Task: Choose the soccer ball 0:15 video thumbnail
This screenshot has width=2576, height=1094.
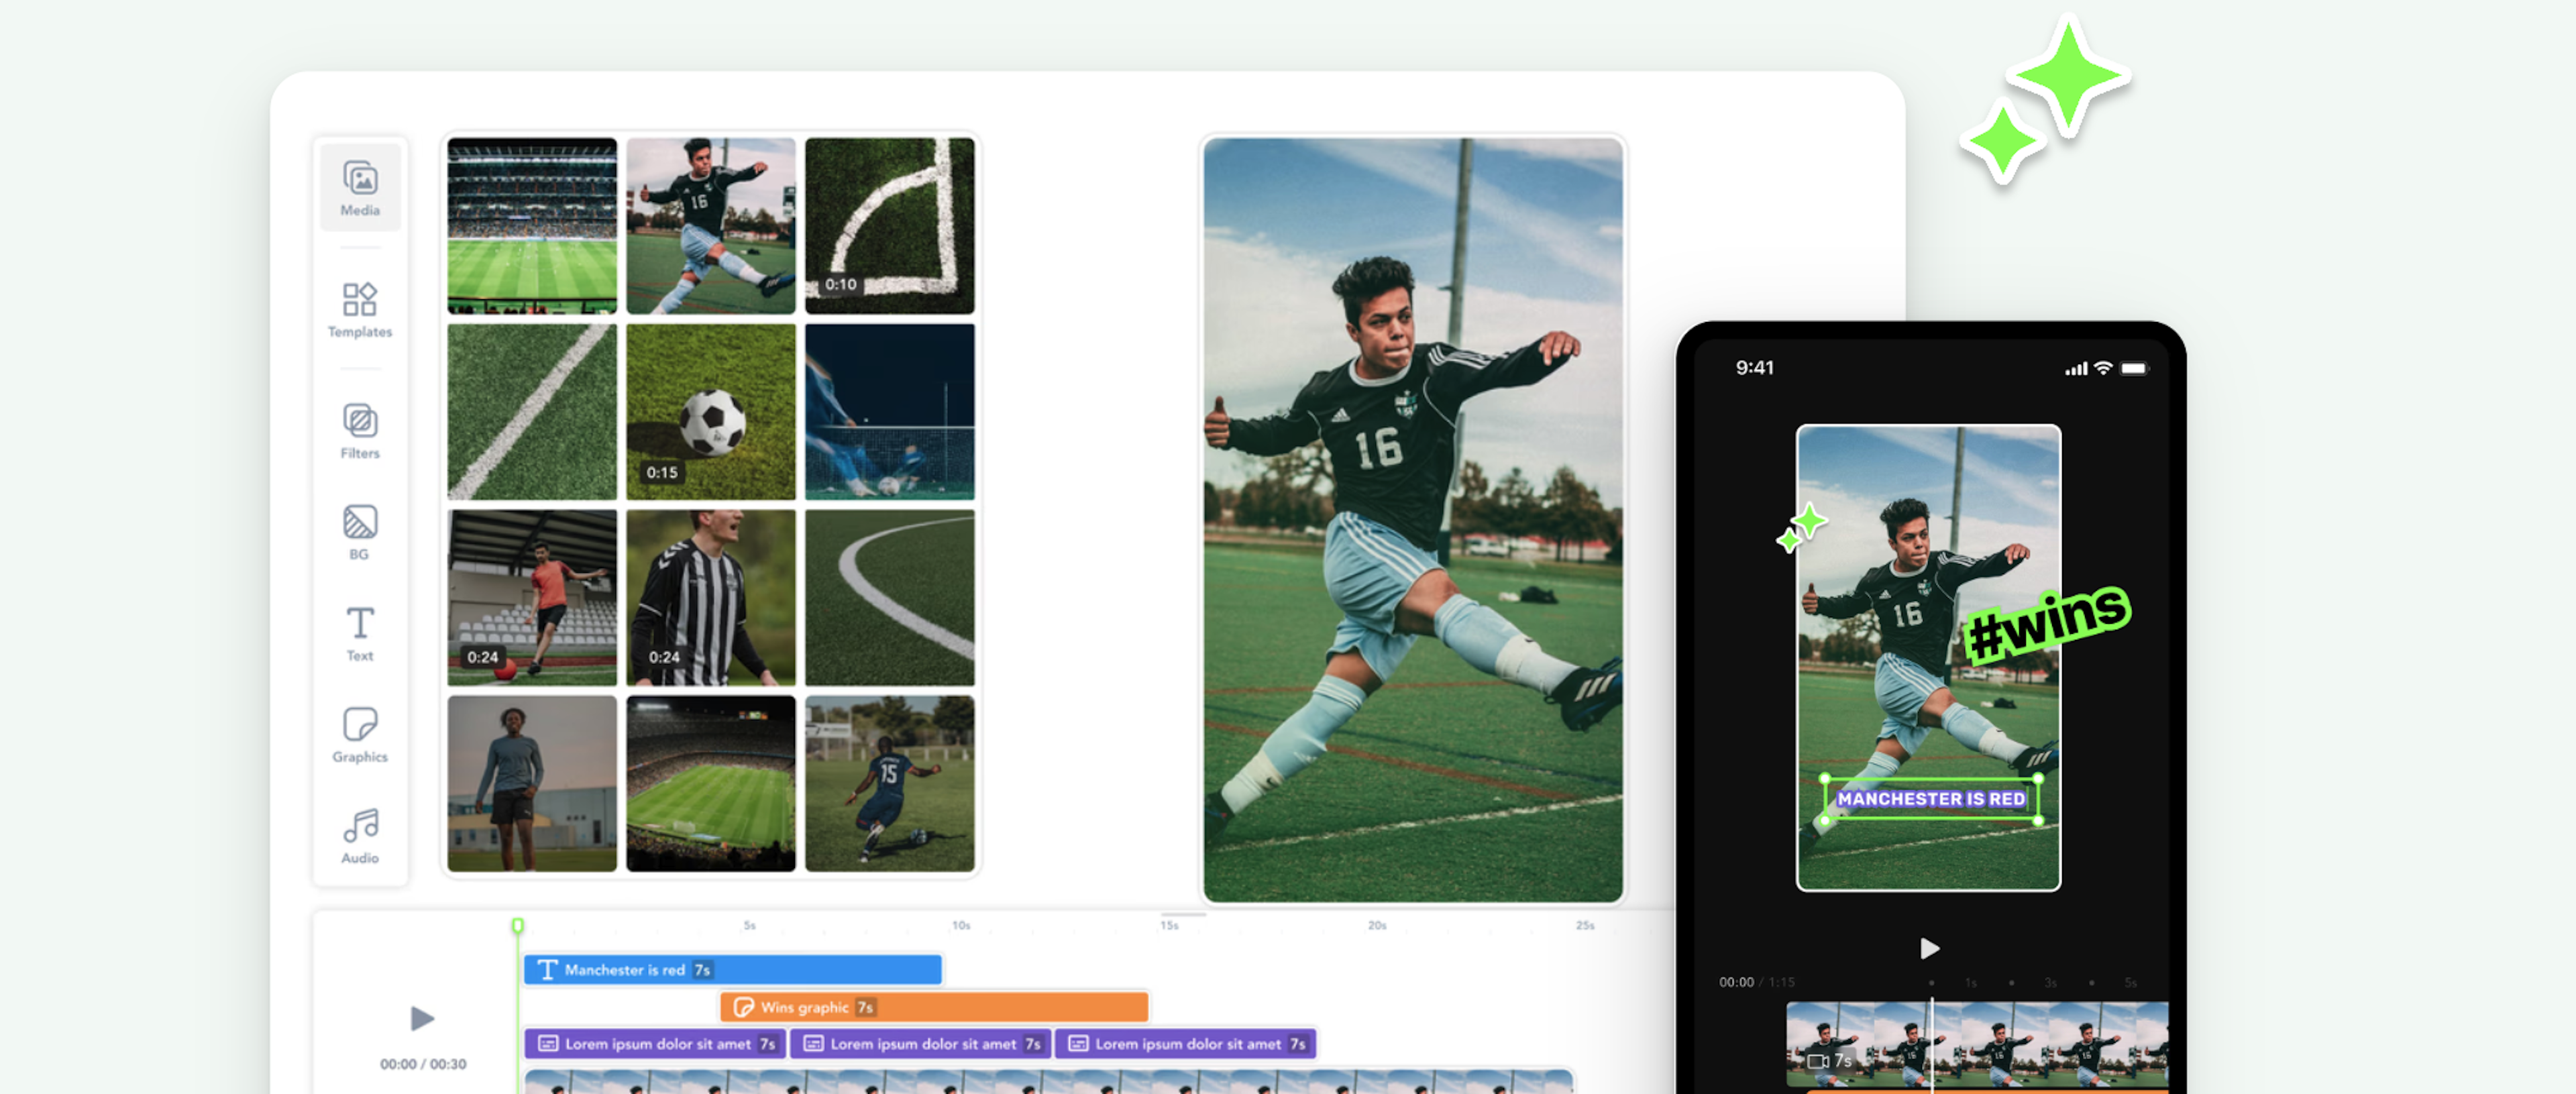Action: tap(710, 411)
